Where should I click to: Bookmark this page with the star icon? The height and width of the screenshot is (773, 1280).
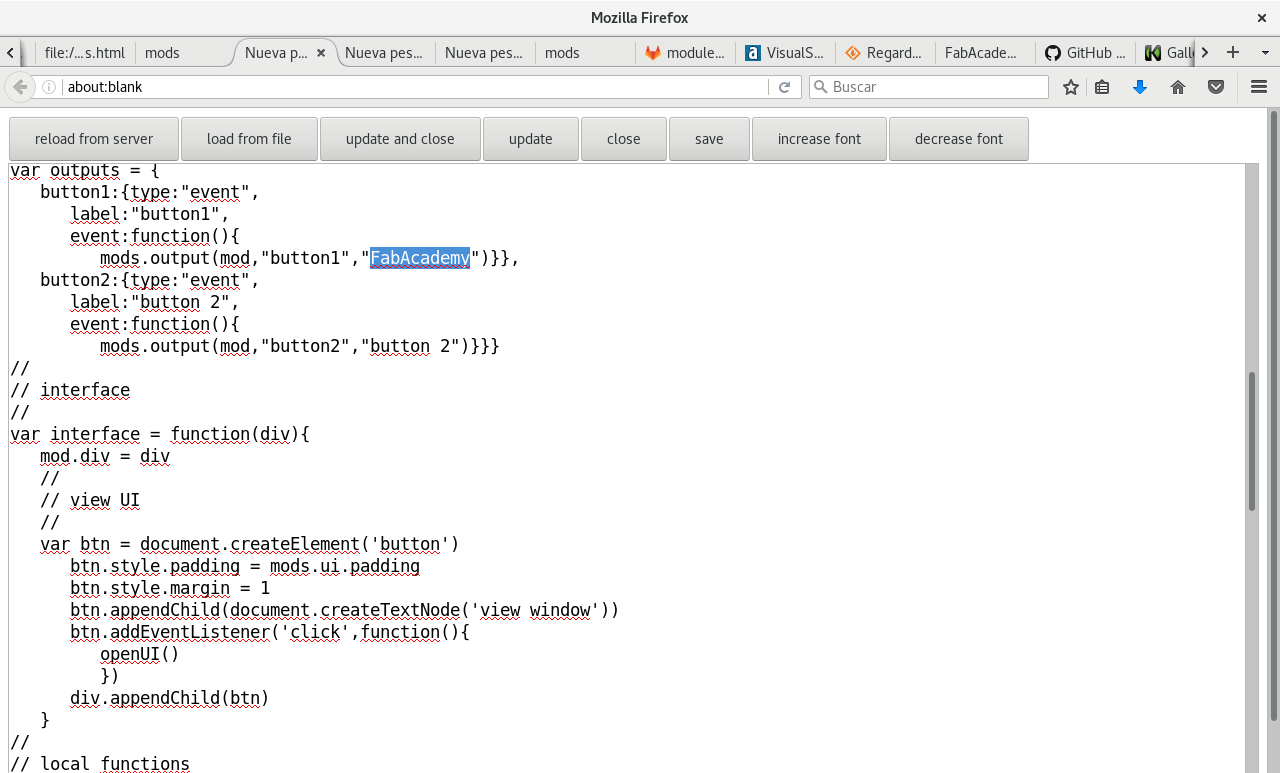tap(1071, 87)
